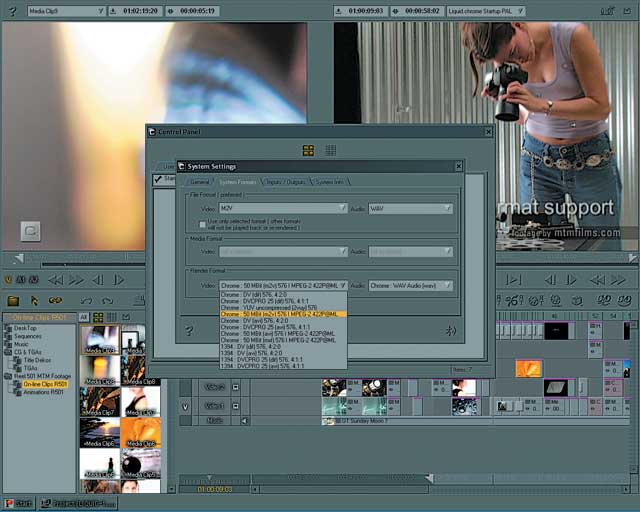This screenshot has width=640, height=512.
Task: Click checkmark icon in bin toolbar
Action: coord(126,317)
